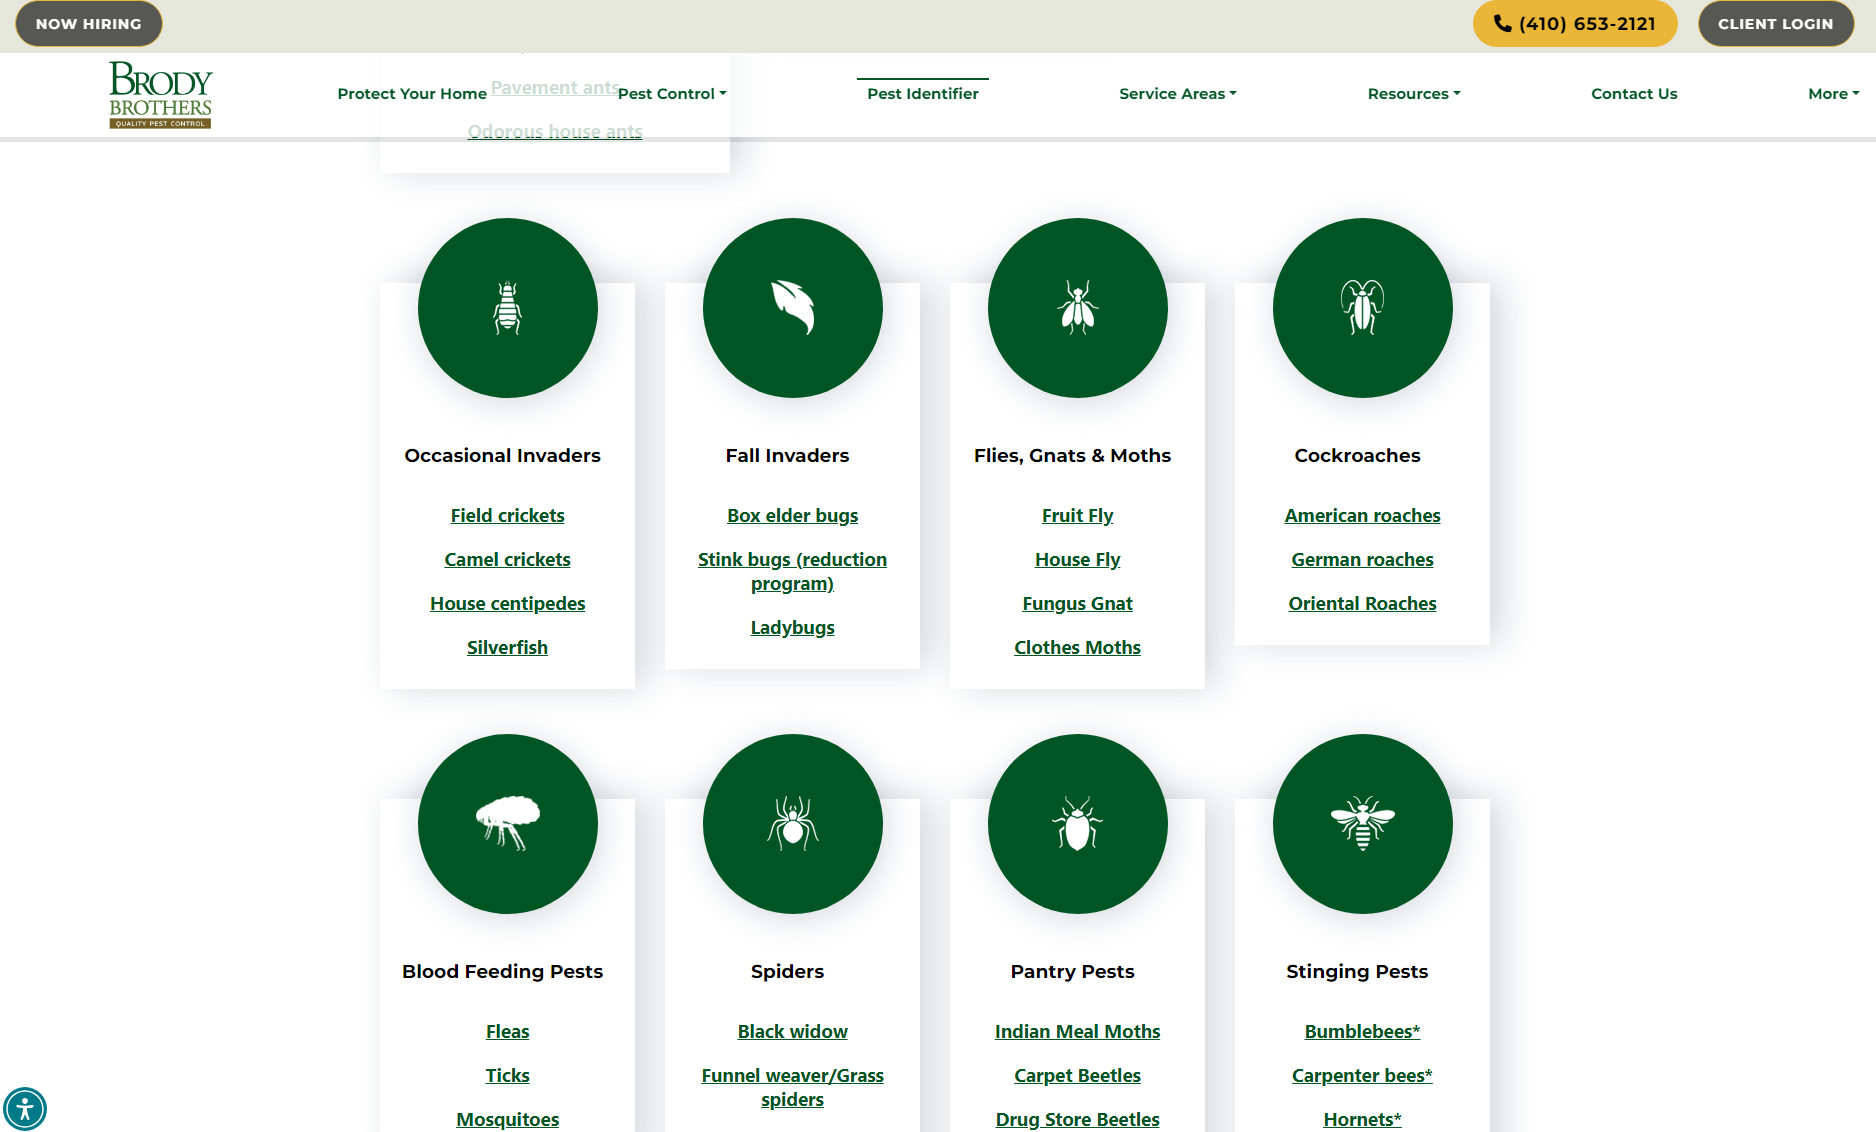Screen dimensions: 1876x1132
Task: Expand the Resources dropdown
Action: 1413,93
